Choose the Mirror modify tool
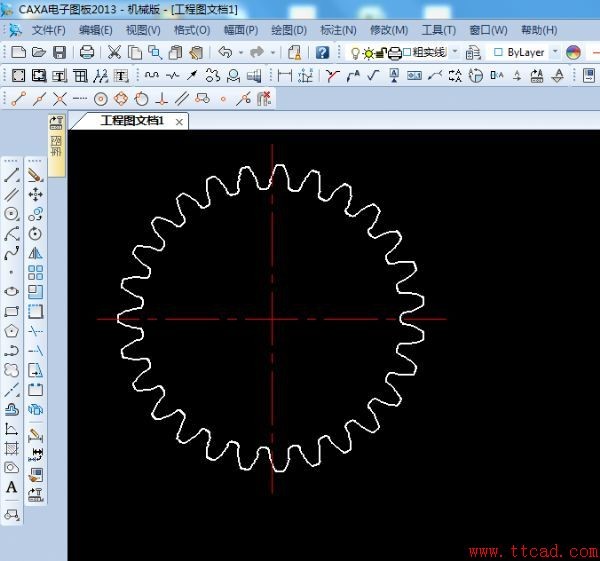Screen dimensions: 600x561 pyautogui.click(x=35, y=252)
